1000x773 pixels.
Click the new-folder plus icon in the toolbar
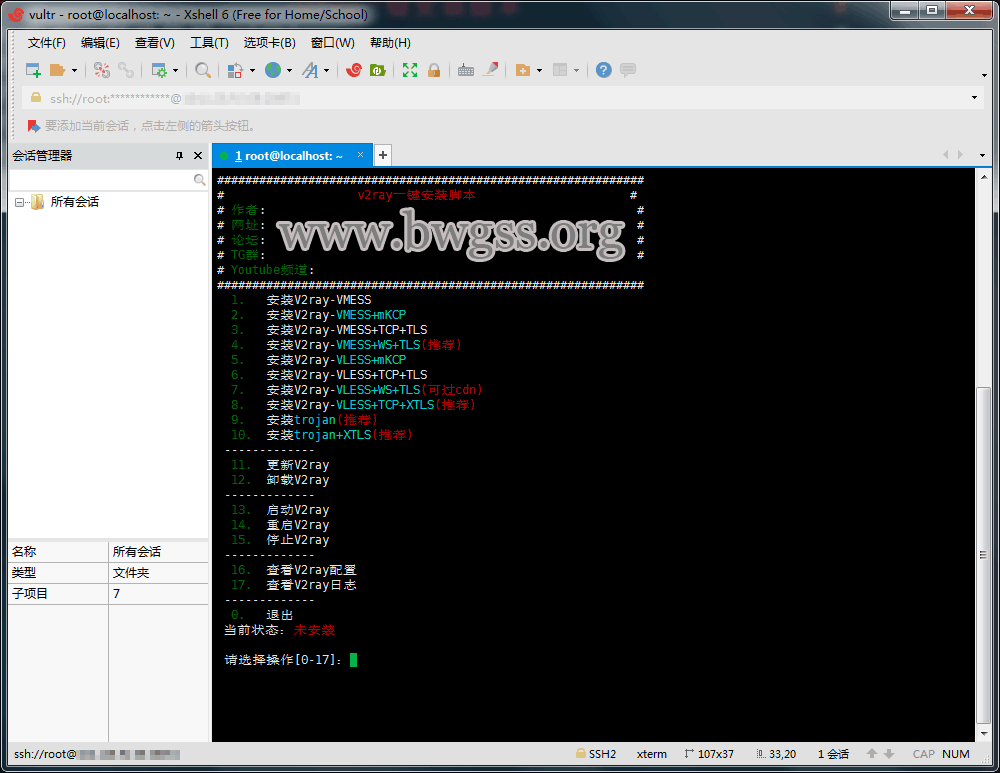tap(522, 70)
